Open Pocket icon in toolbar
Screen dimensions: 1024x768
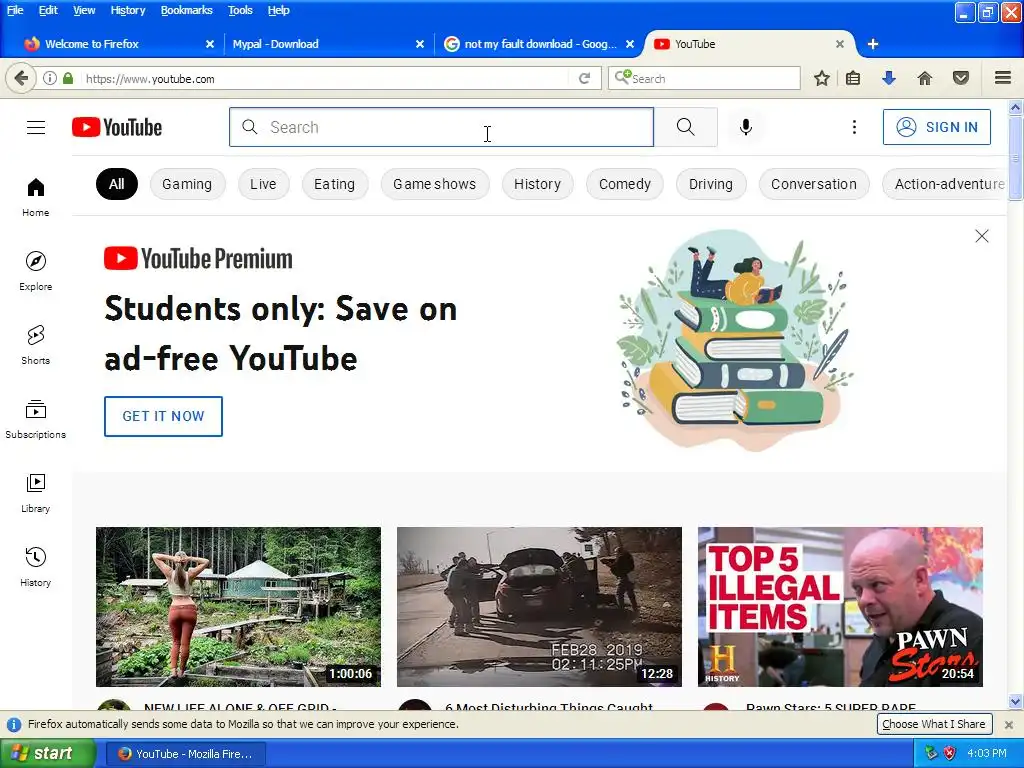[961, 78]
